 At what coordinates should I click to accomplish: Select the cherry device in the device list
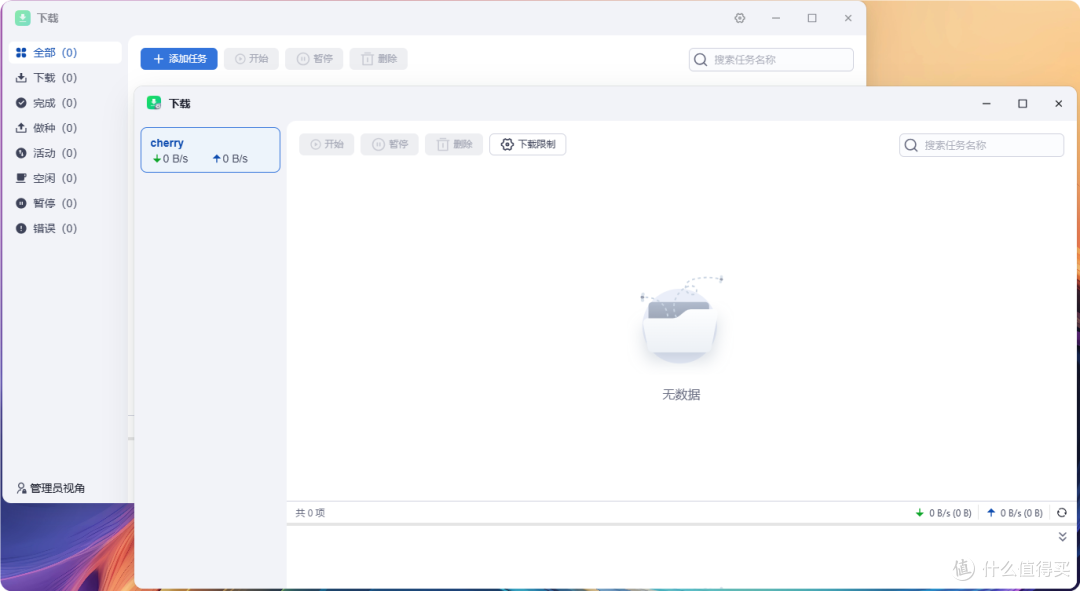210,149
